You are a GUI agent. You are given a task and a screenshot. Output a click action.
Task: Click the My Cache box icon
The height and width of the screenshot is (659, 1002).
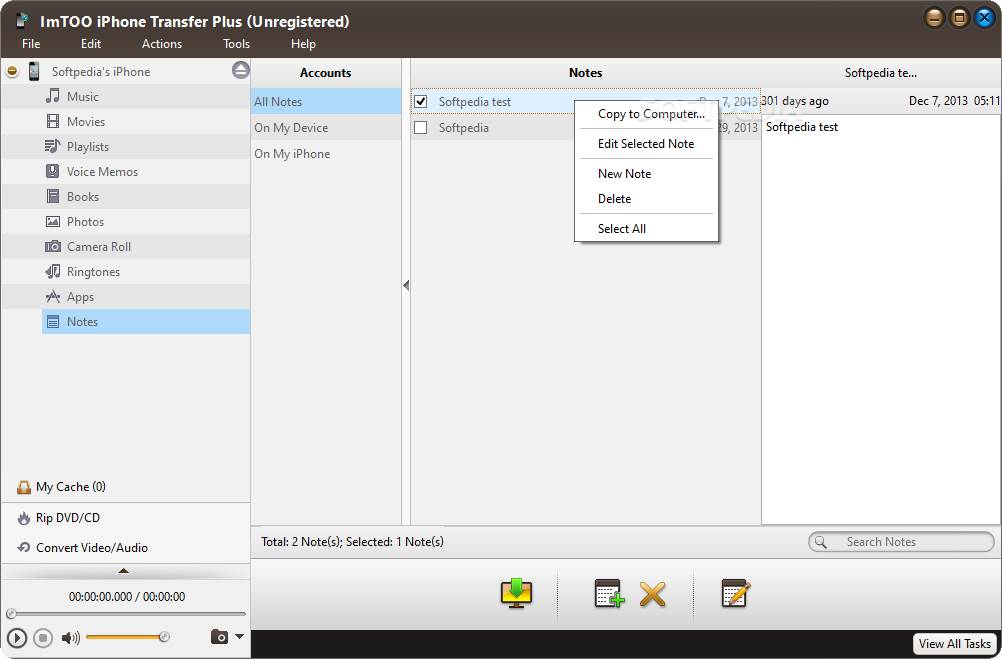24,487
